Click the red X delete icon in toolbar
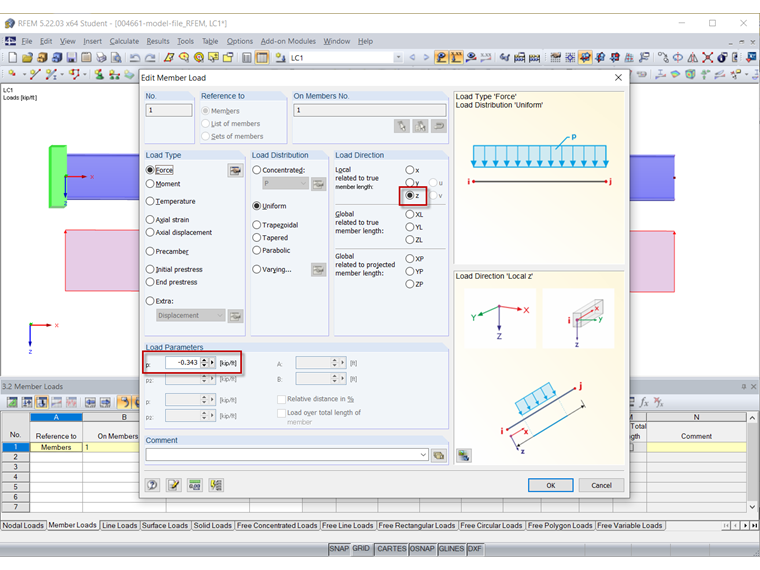The image size is (760, 570). (x=708, y=58)
